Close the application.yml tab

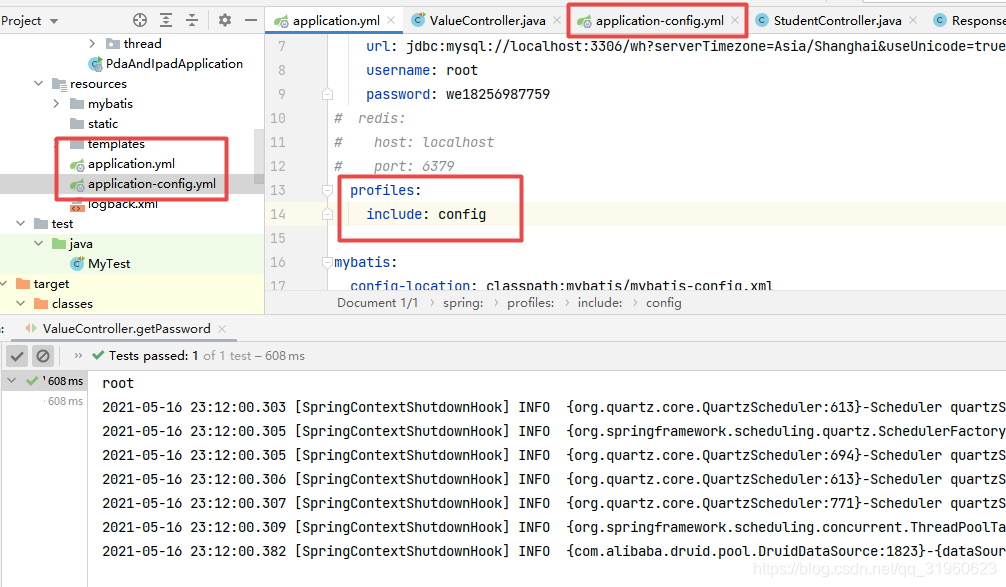click(391, 21)
